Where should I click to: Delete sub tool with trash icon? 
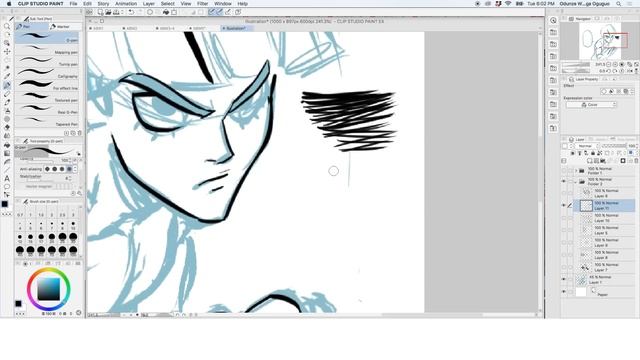tap(80, 133)
